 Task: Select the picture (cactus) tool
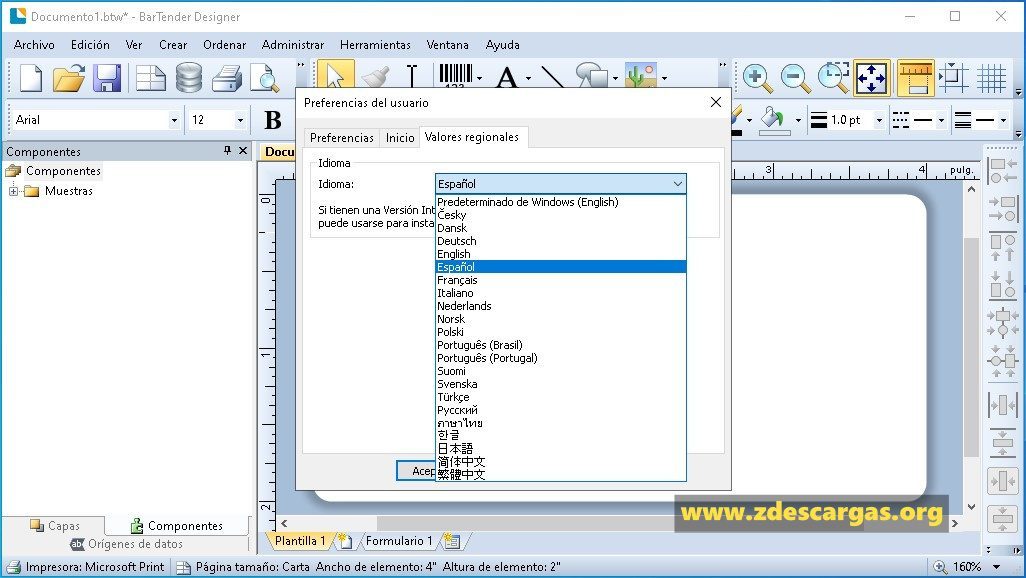[x=641, y=75]
